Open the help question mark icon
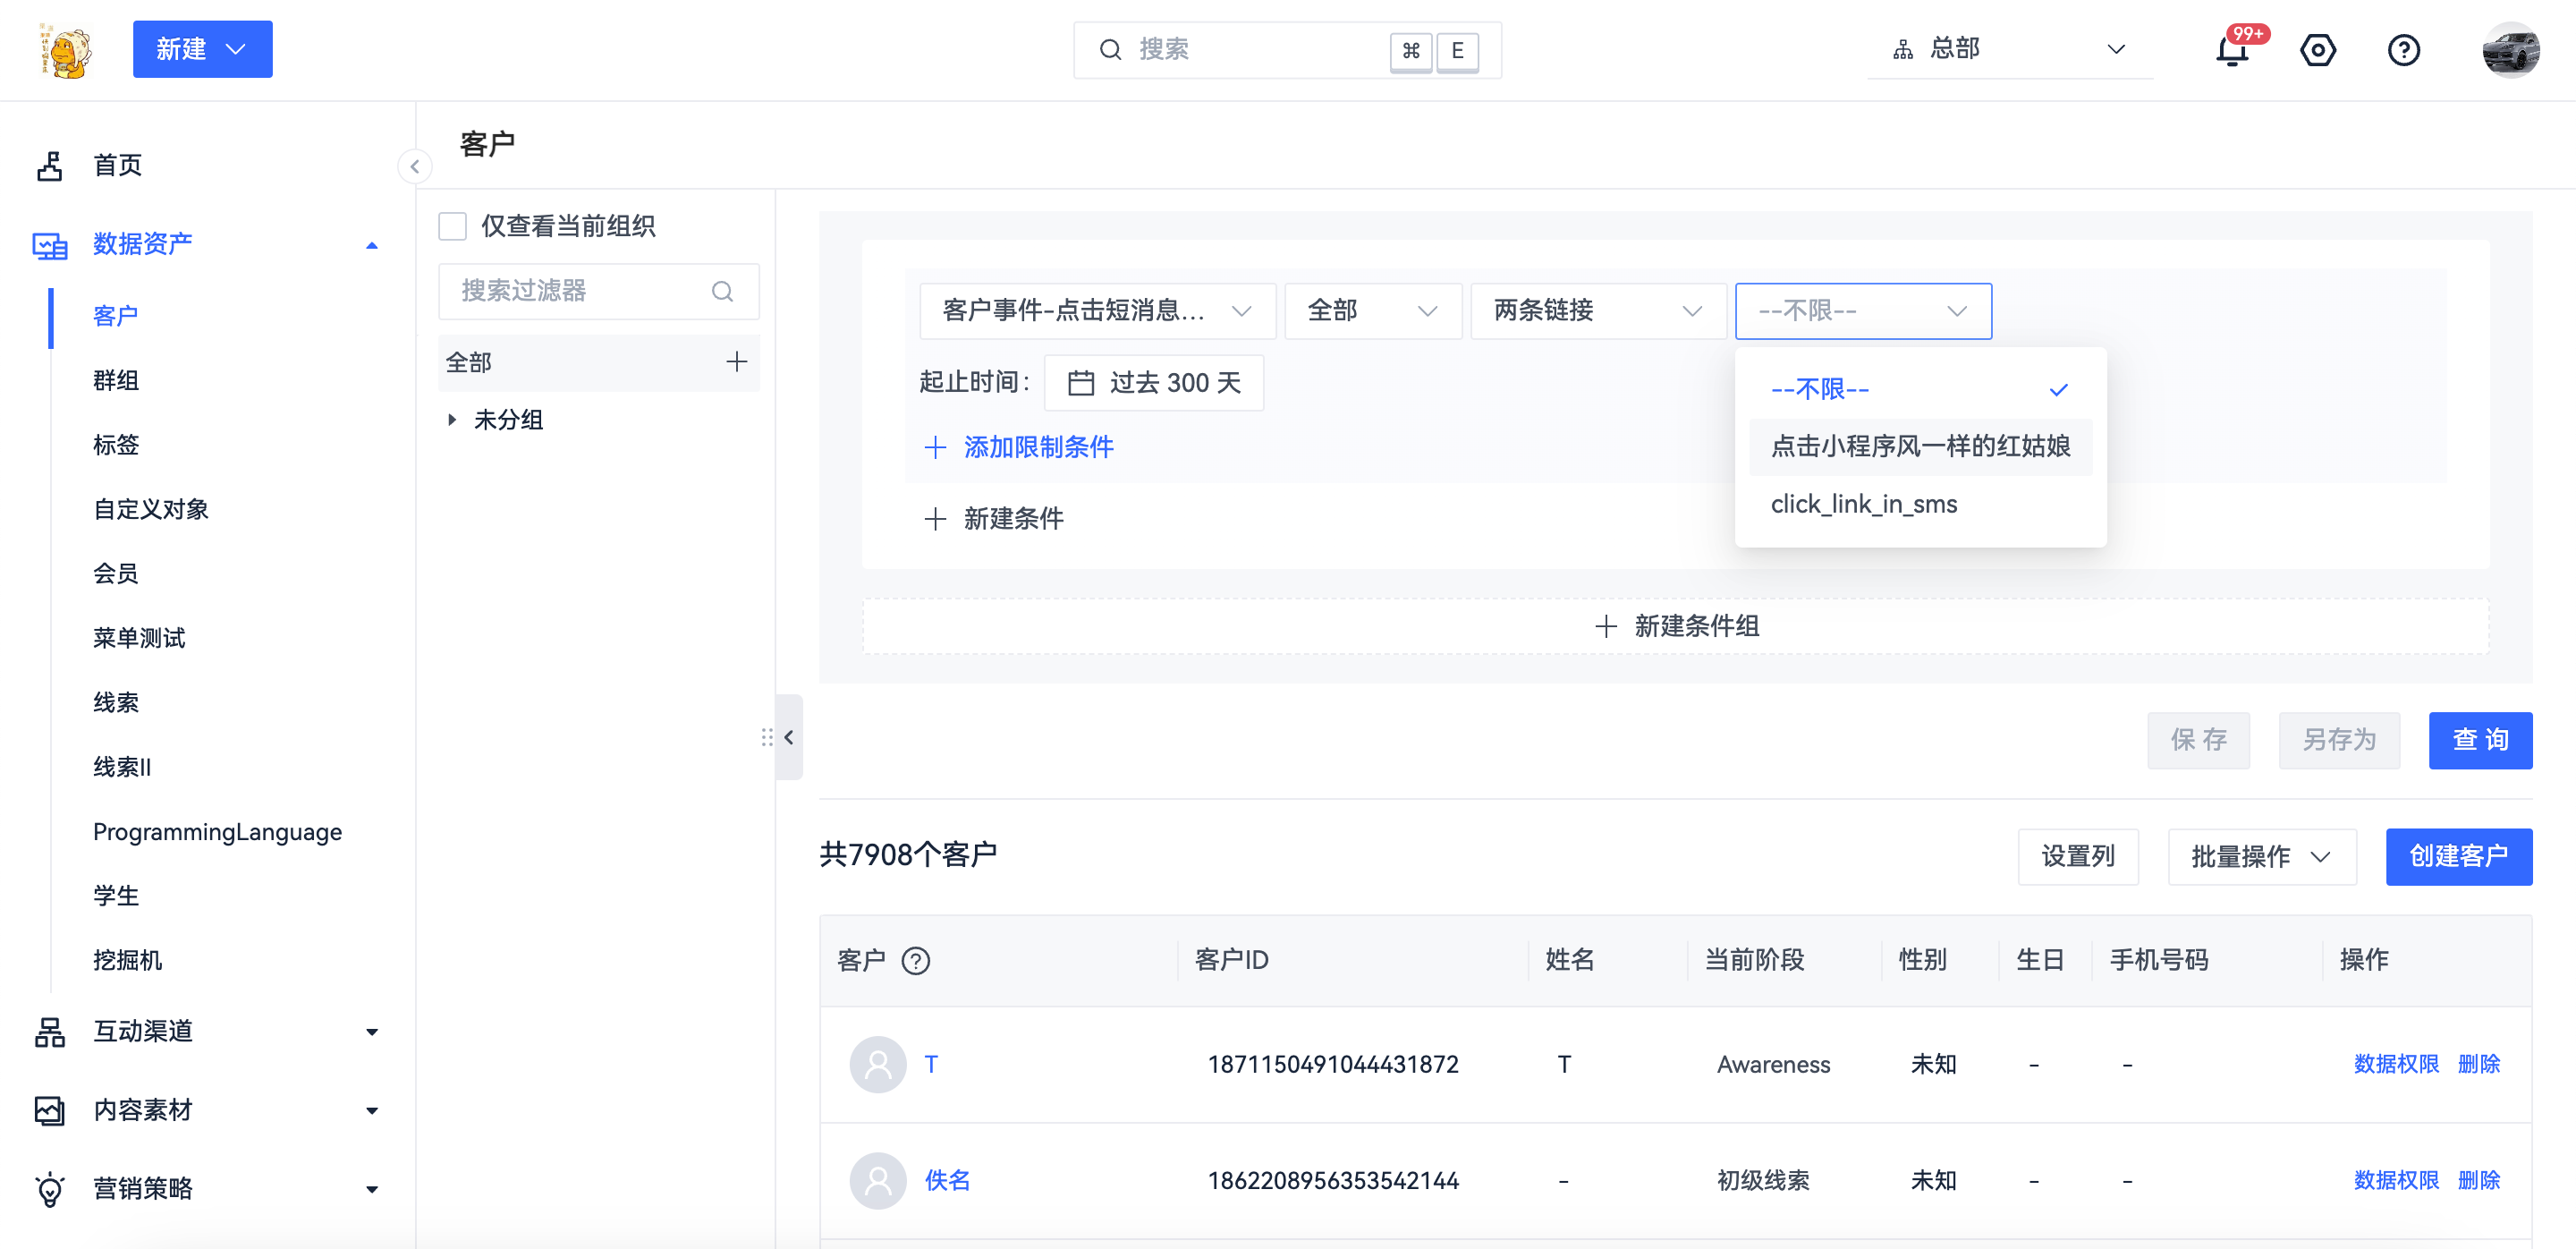Screen dimensions: 2576x1249 [x=2403, y=50]
